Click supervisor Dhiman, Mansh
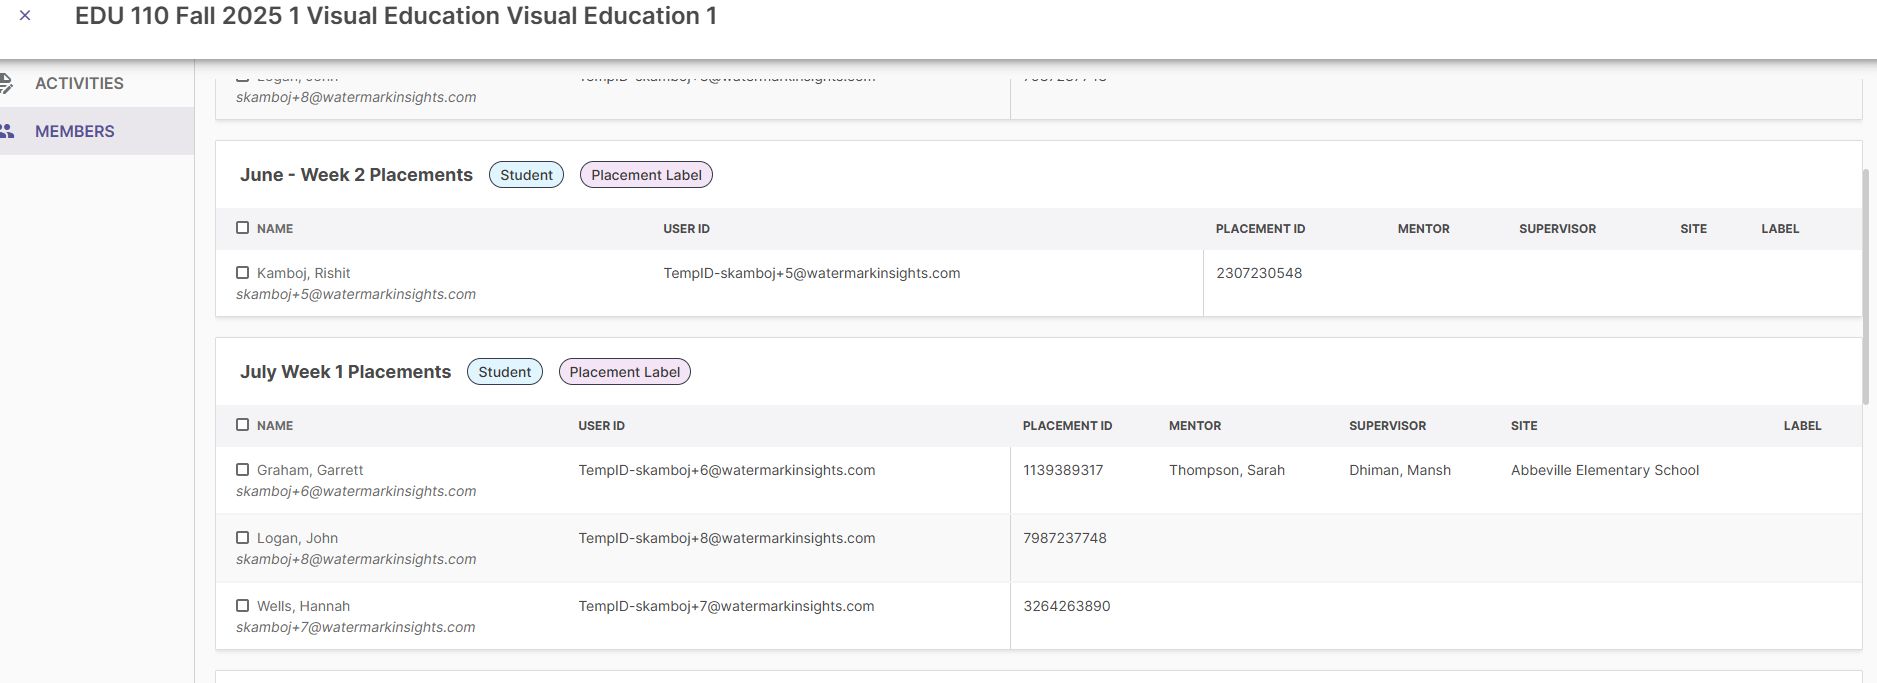 click(x=1400, y=470)
